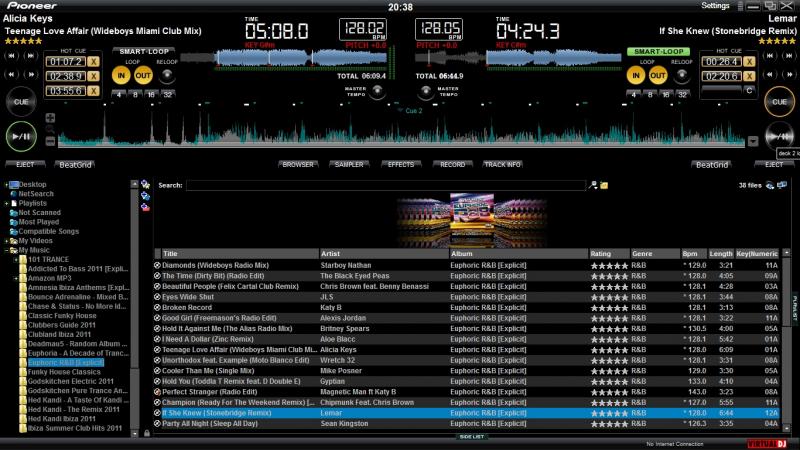
Task: Open the TRACK INFO tab
Action: 503,164
